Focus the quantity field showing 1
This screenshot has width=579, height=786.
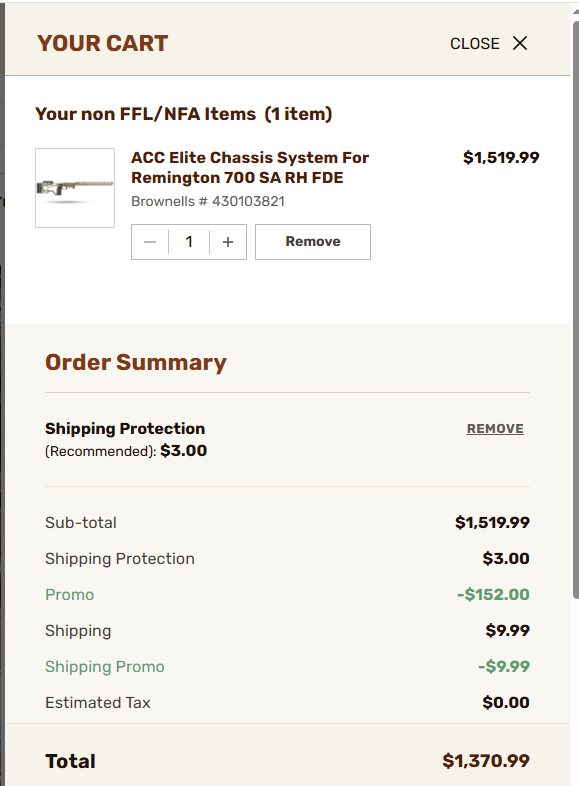[x=189, y=242]
